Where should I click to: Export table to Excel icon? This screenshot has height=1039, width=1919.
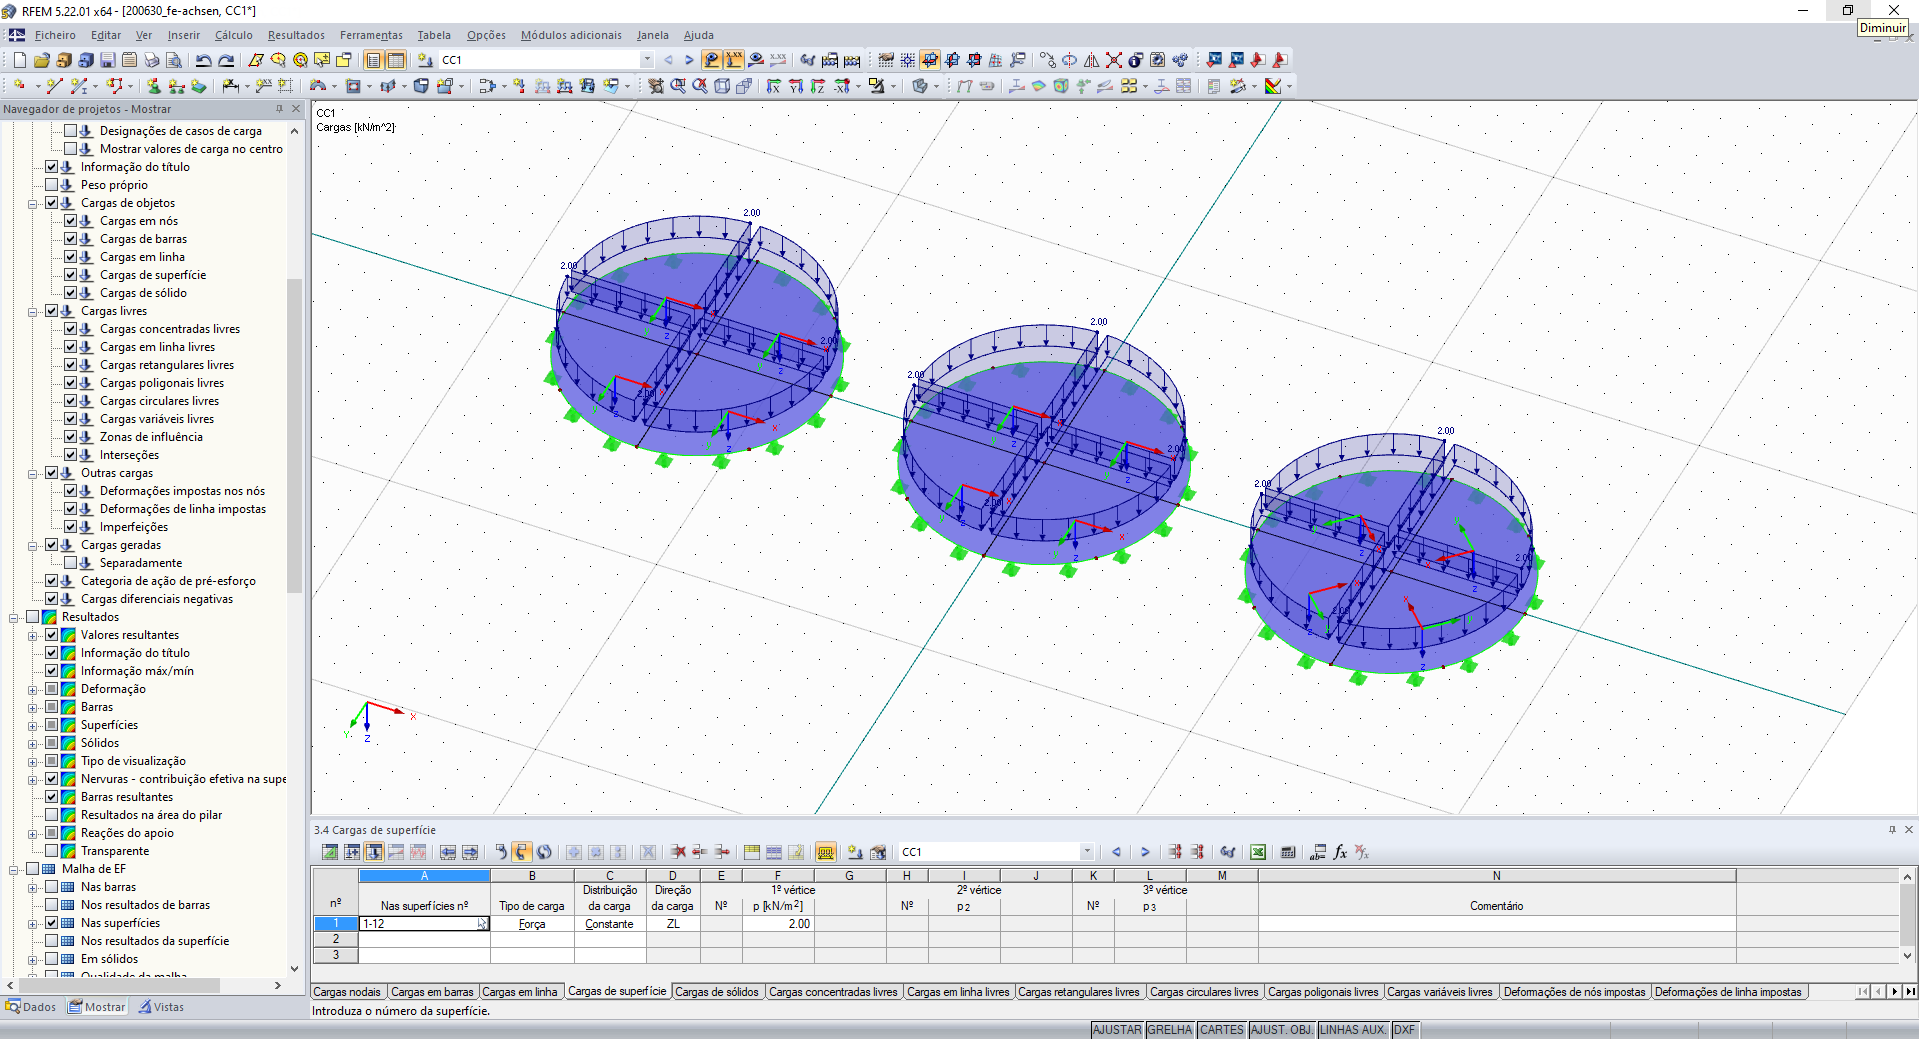coord(1258,852)
